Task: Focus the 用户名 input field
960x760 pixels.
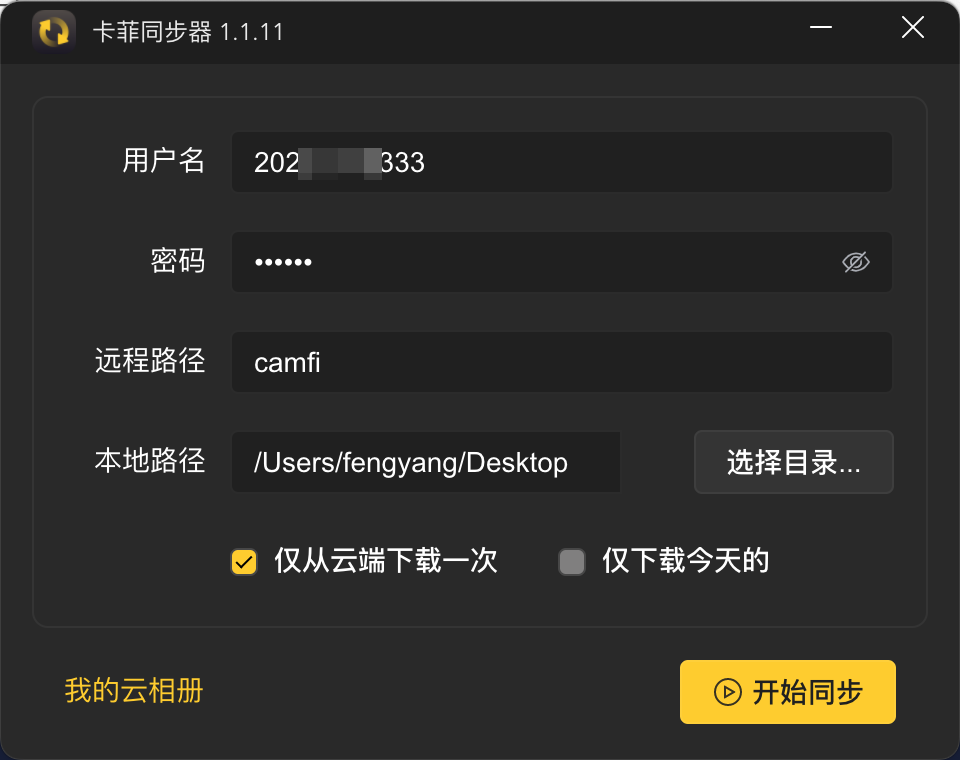Action: pos(561,162)
